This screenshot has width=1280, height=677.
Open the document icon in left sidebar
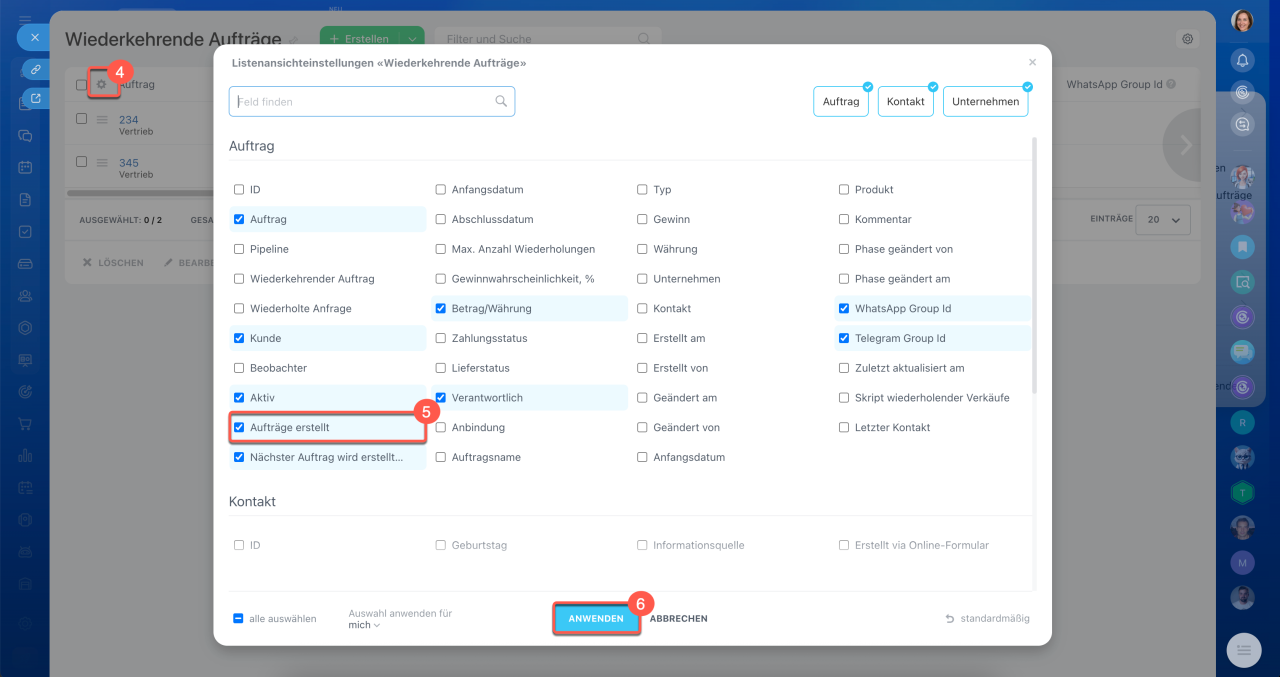point(25,199)
